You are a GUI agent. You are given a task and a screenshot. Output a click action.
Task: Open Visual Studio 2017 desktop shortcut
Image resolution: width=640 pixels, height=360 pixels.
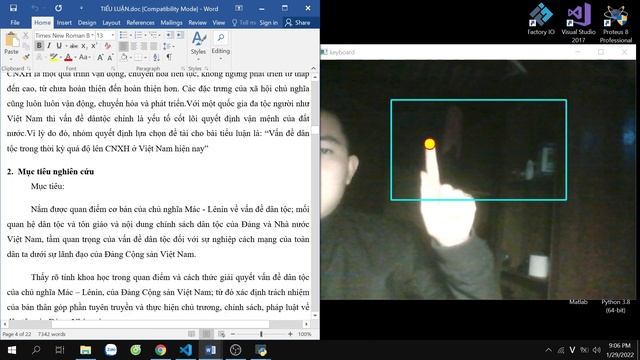point(578,22)
